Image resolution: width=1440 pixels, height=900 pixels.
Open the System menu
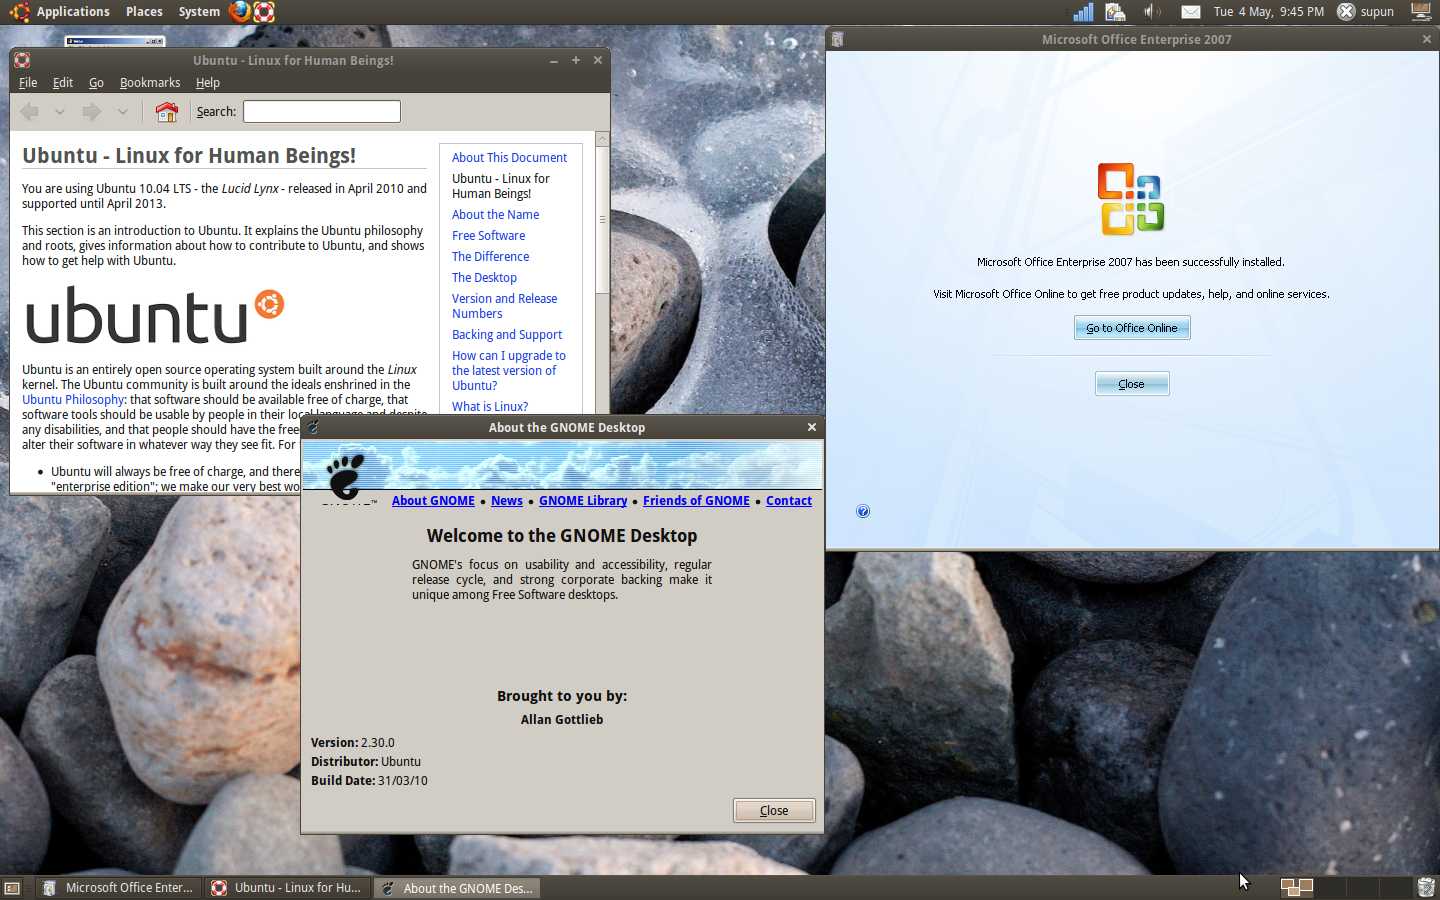(x=199, y=12)
